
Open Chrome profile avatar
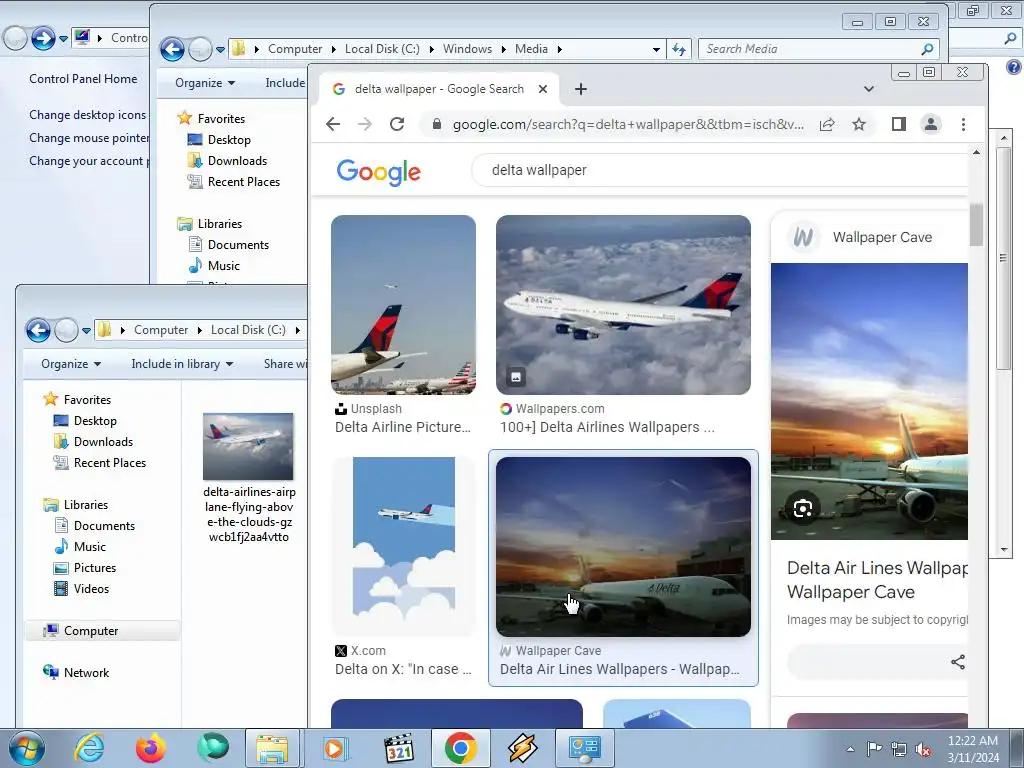931,124
